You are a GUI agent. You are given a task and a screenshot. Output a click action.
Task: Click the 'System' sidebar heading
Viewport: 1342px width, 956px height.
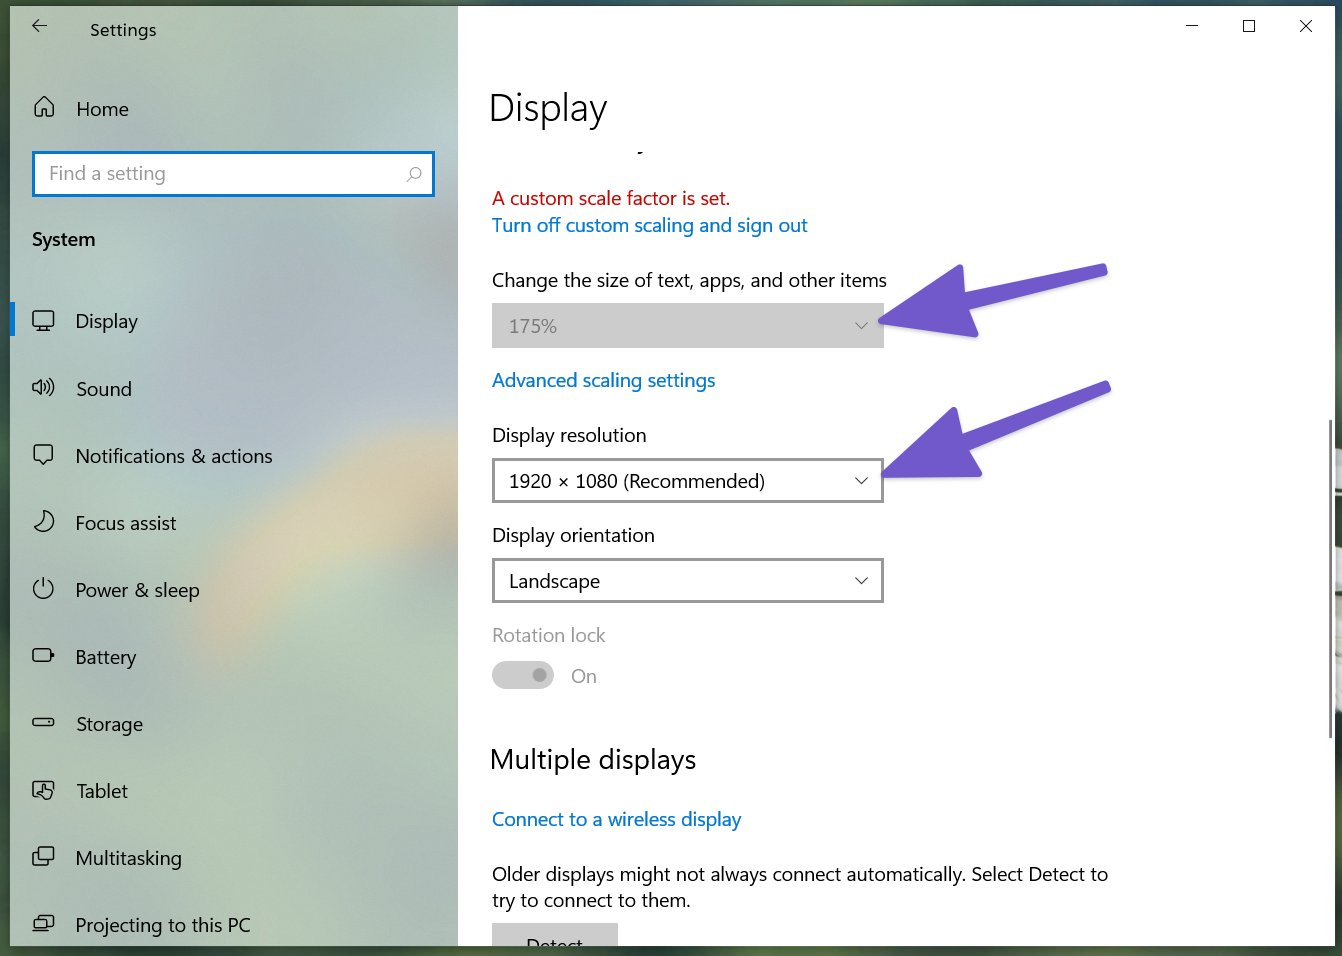click(x=64, y=240)
